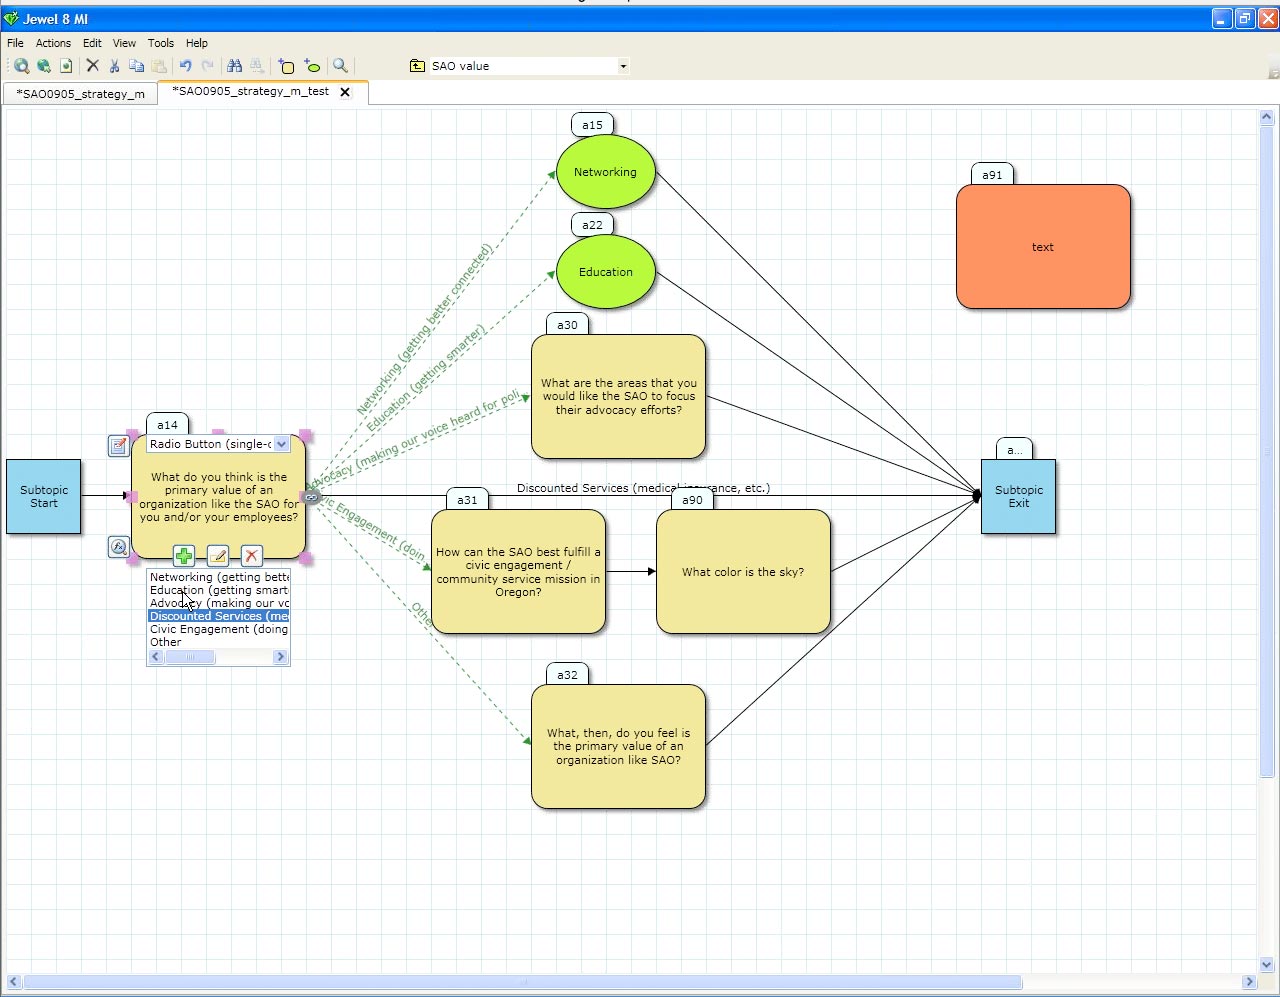Viewport: 1280px width, 997px height.
Task: Click the link connector handle on a14
Action: pyautogui.click(x=311, y=497)
